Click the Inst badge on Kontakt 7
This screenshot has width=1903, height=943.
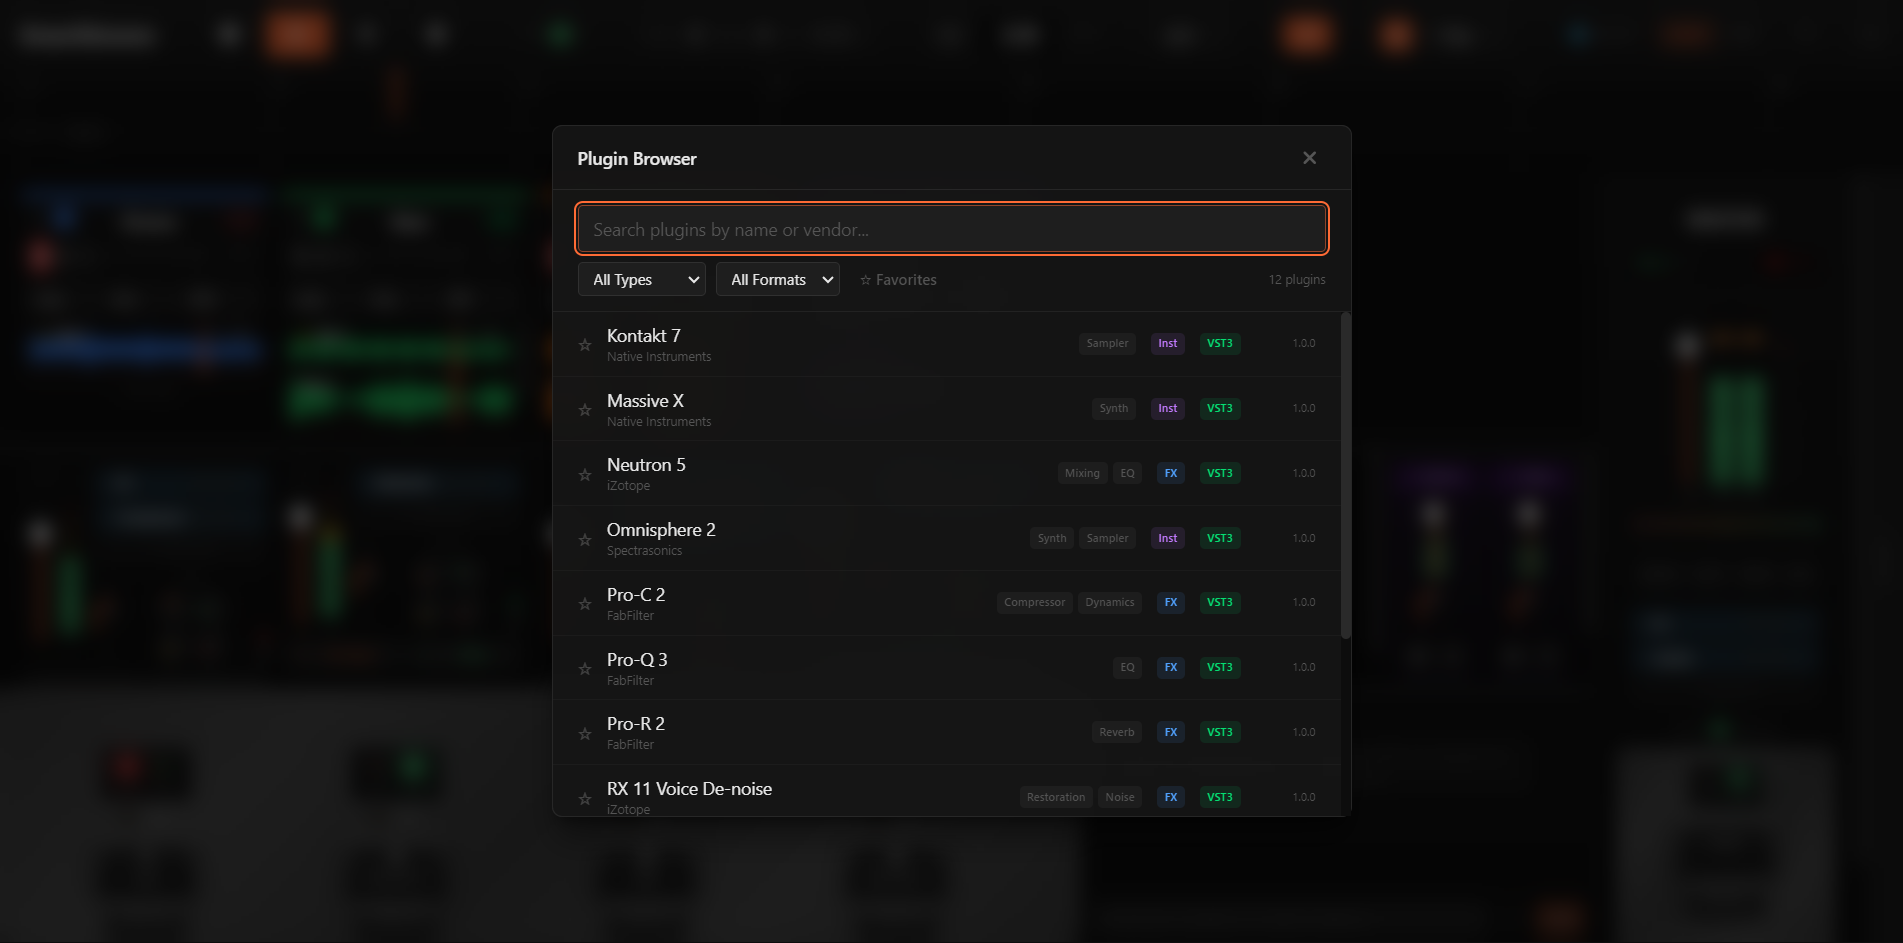click(1168, 343)
